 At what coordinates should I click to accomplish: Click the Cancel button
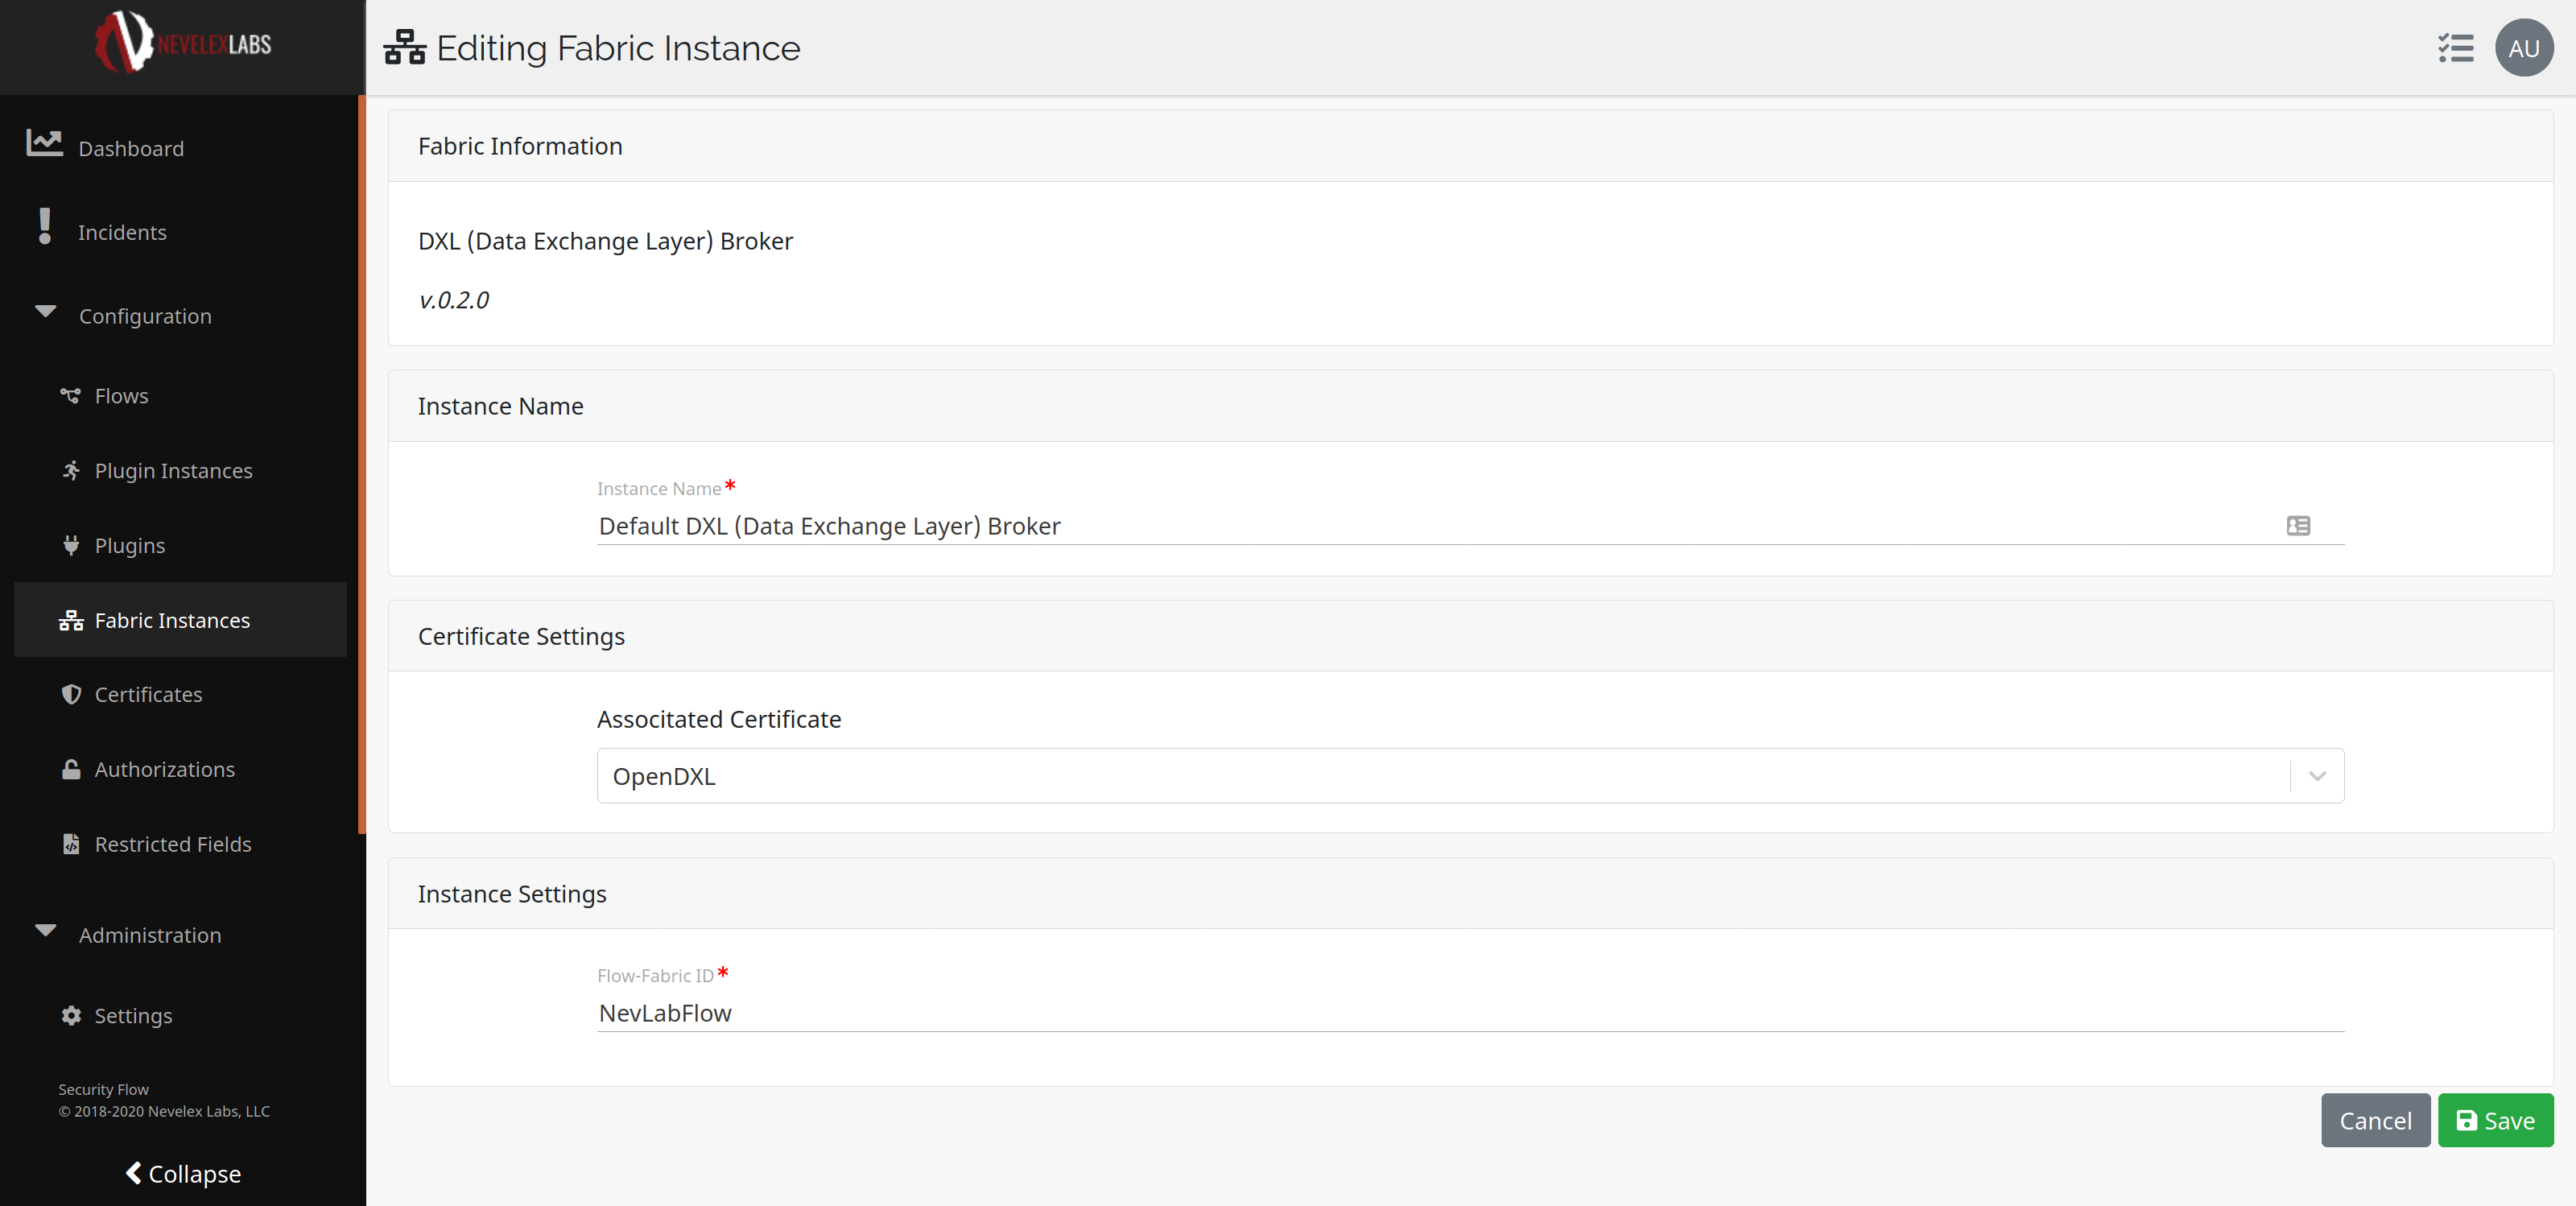(x=2374, y=1120)
